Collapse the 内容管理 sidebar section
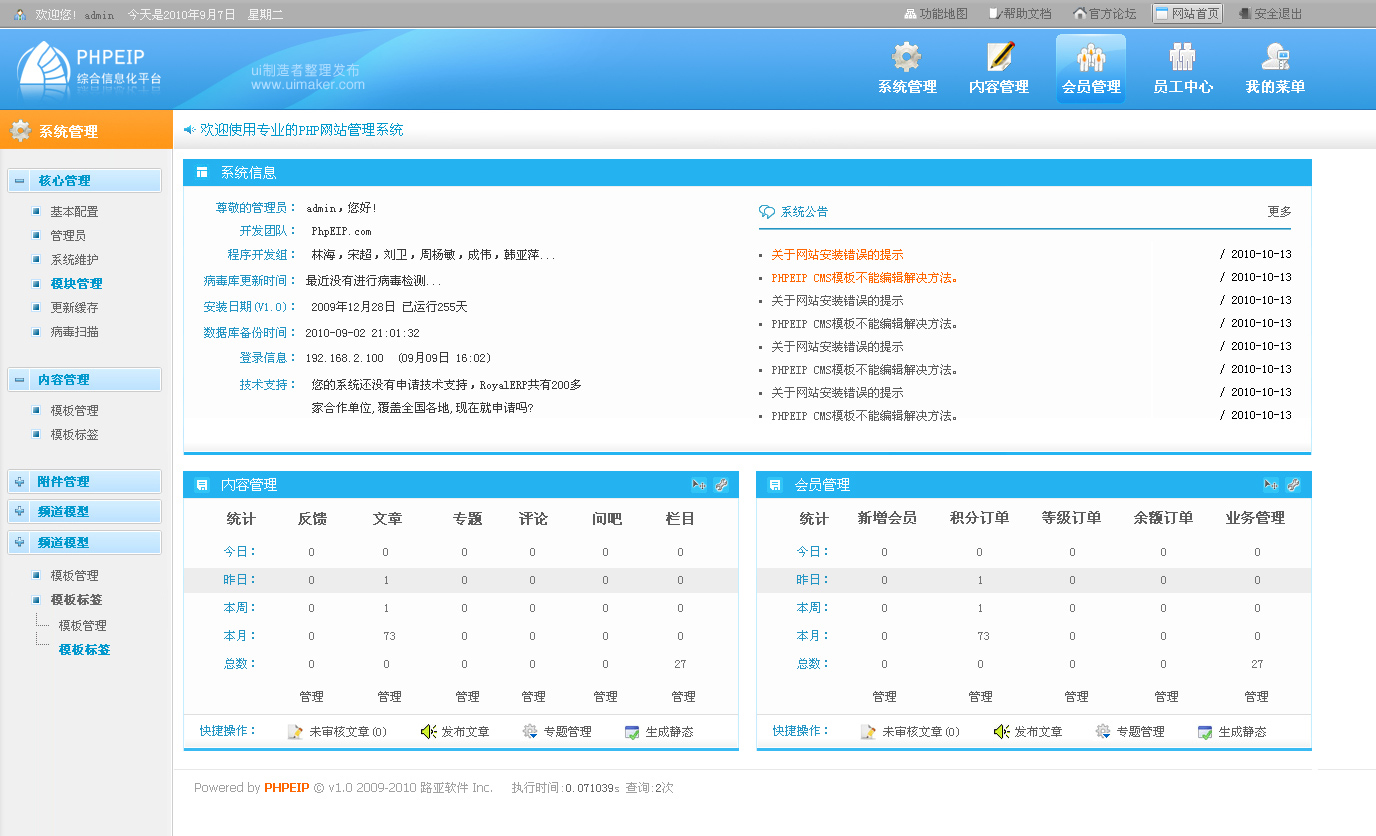Viewport: 1376px width, 836px height. click(20, 380)
